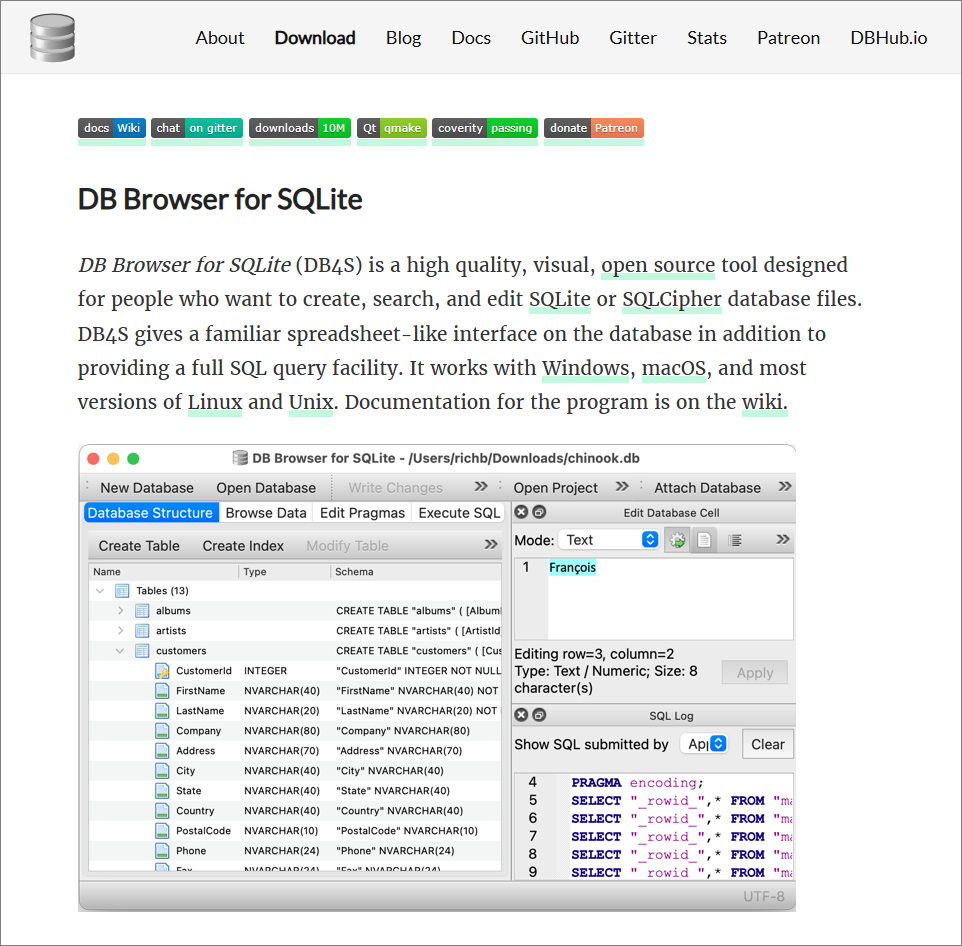Open the Blog link in navigation
Screen dimensions: 962x946
(403, 38)
